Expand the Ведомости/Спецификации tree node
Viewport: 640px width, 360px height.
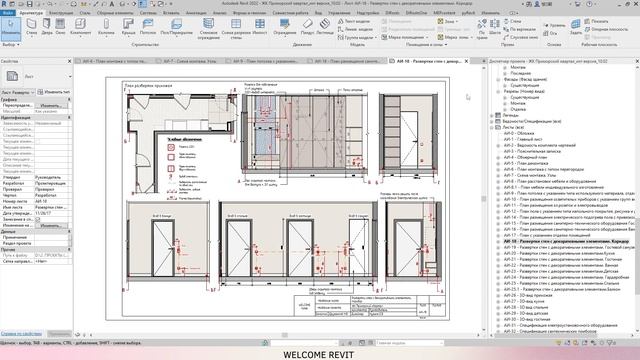coord(491,121)
